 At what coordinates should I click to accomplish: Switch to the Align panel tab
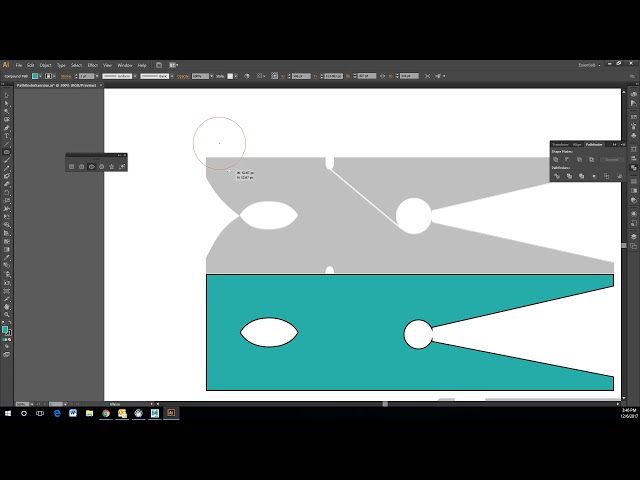[x=577, y=144]
